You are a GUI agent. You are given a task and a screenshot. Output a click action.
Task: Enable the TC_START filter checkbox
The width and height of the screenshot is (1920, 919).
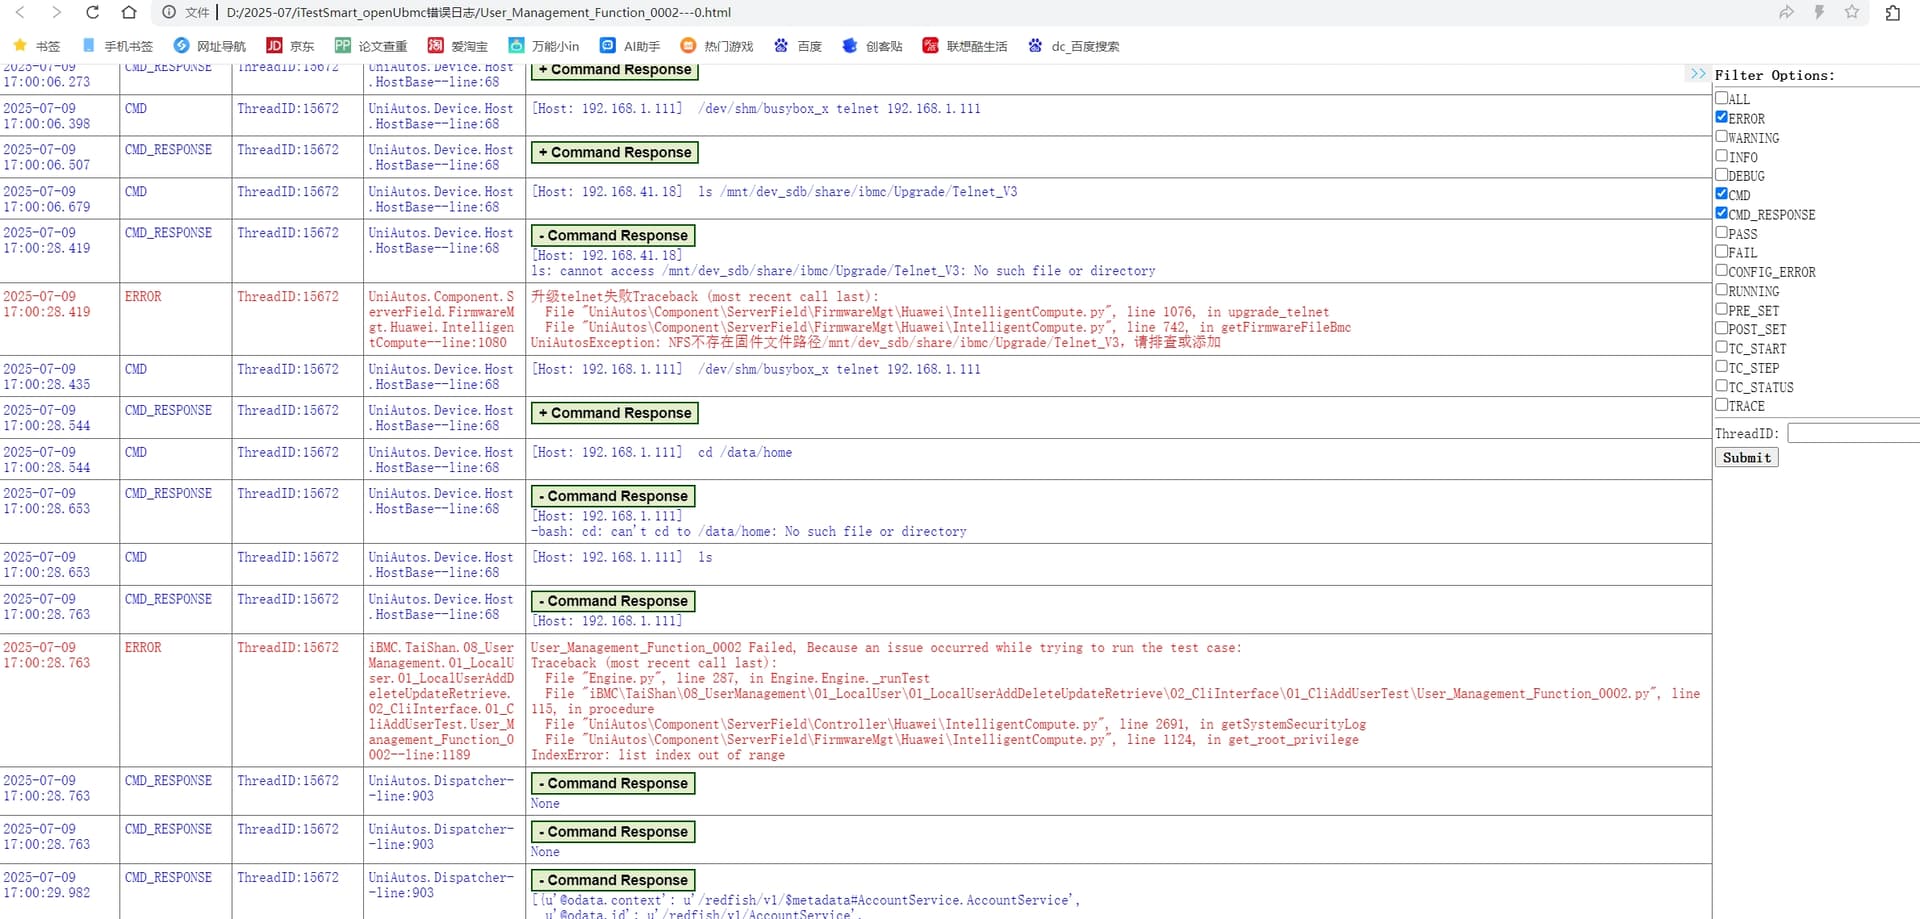1721,348
